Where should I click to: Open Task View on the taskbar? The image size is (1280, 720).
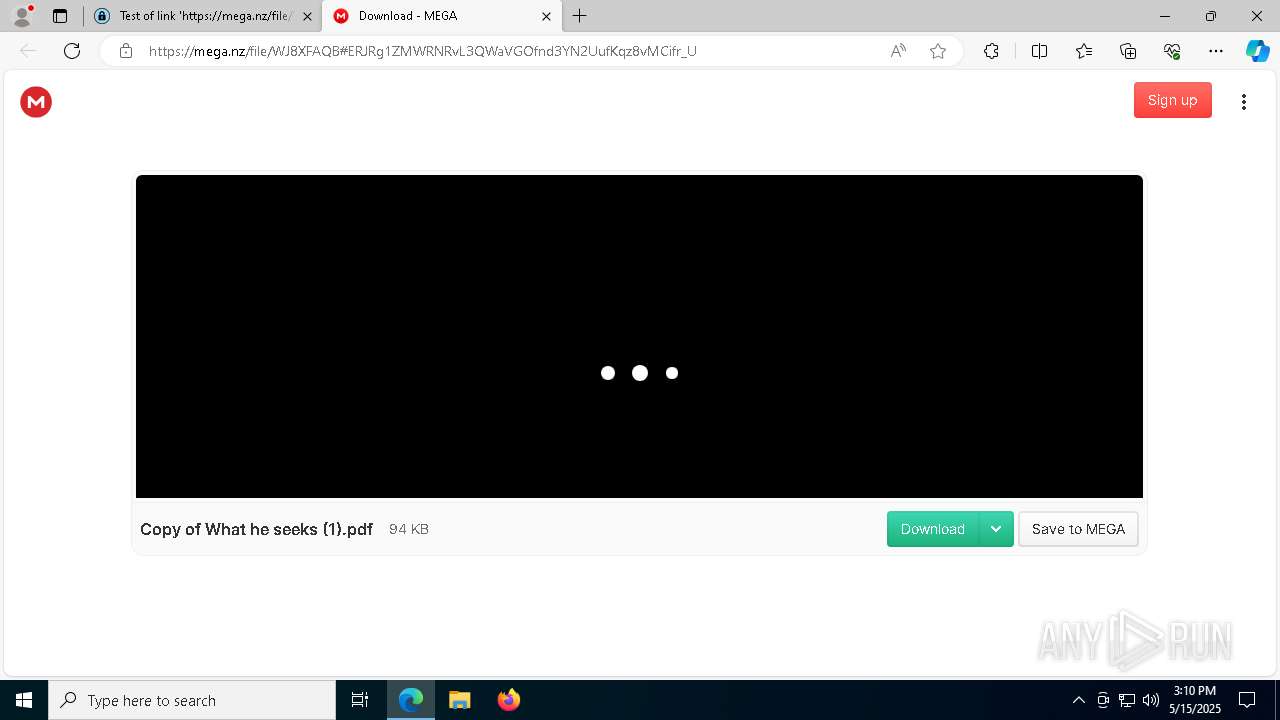(360, 700)
